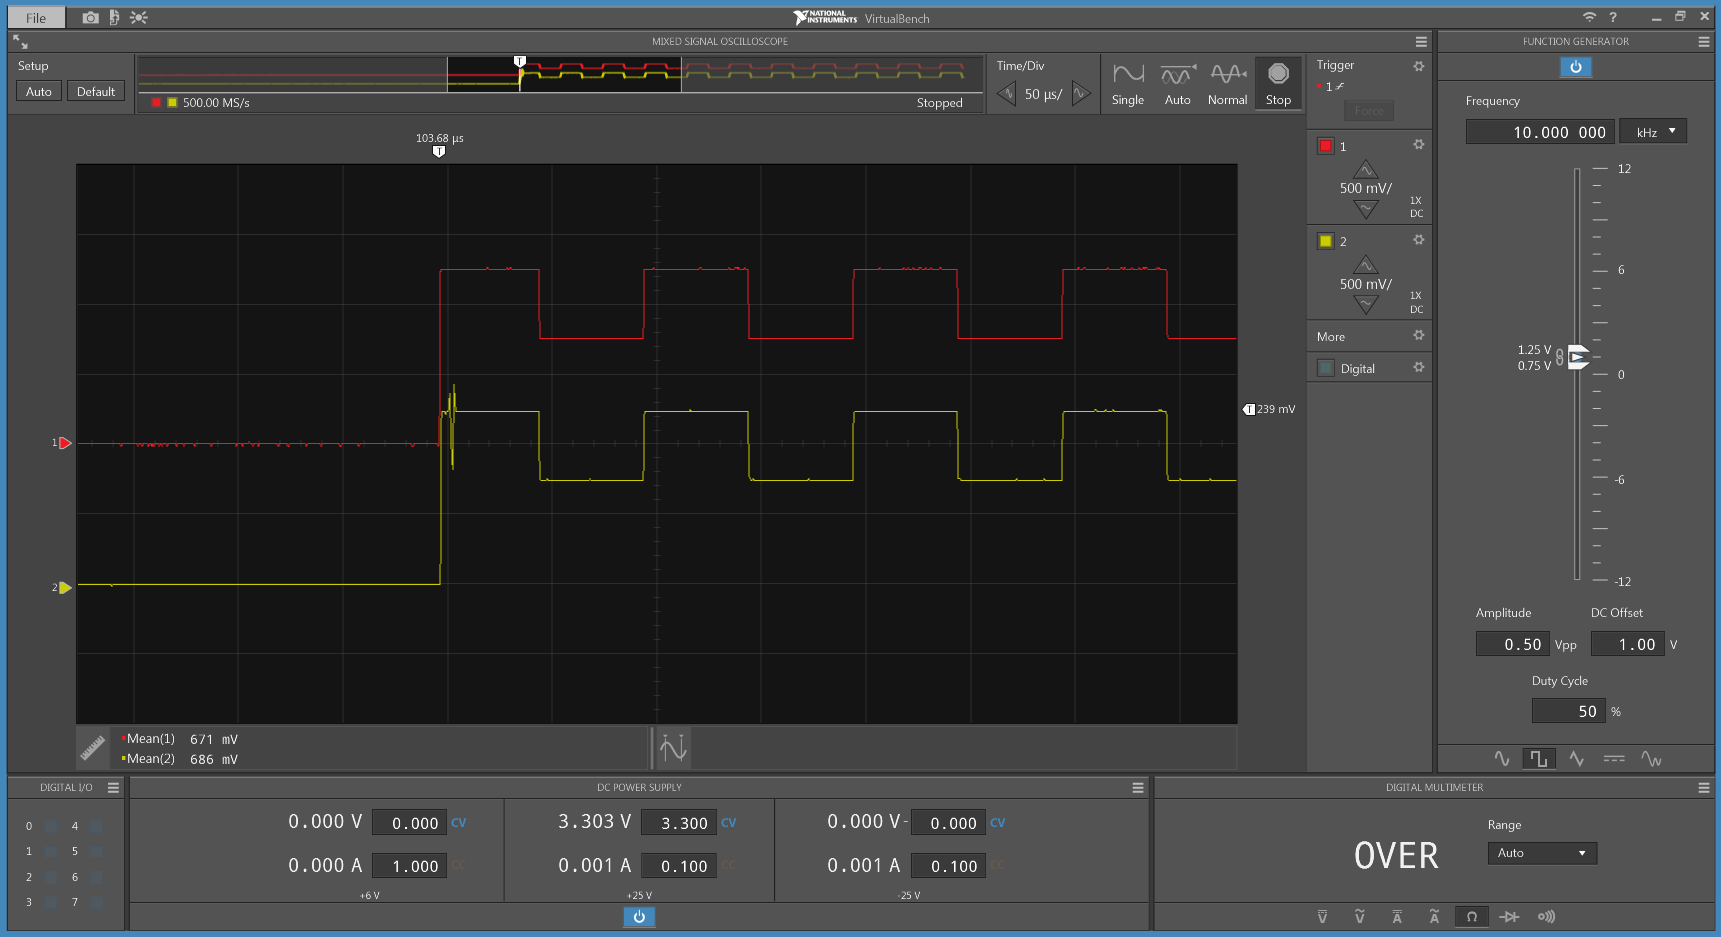Toggle channel 1 red enable box
Image resolution: width=1721 pixels, height=937 pixels.
click(1326, 146)
